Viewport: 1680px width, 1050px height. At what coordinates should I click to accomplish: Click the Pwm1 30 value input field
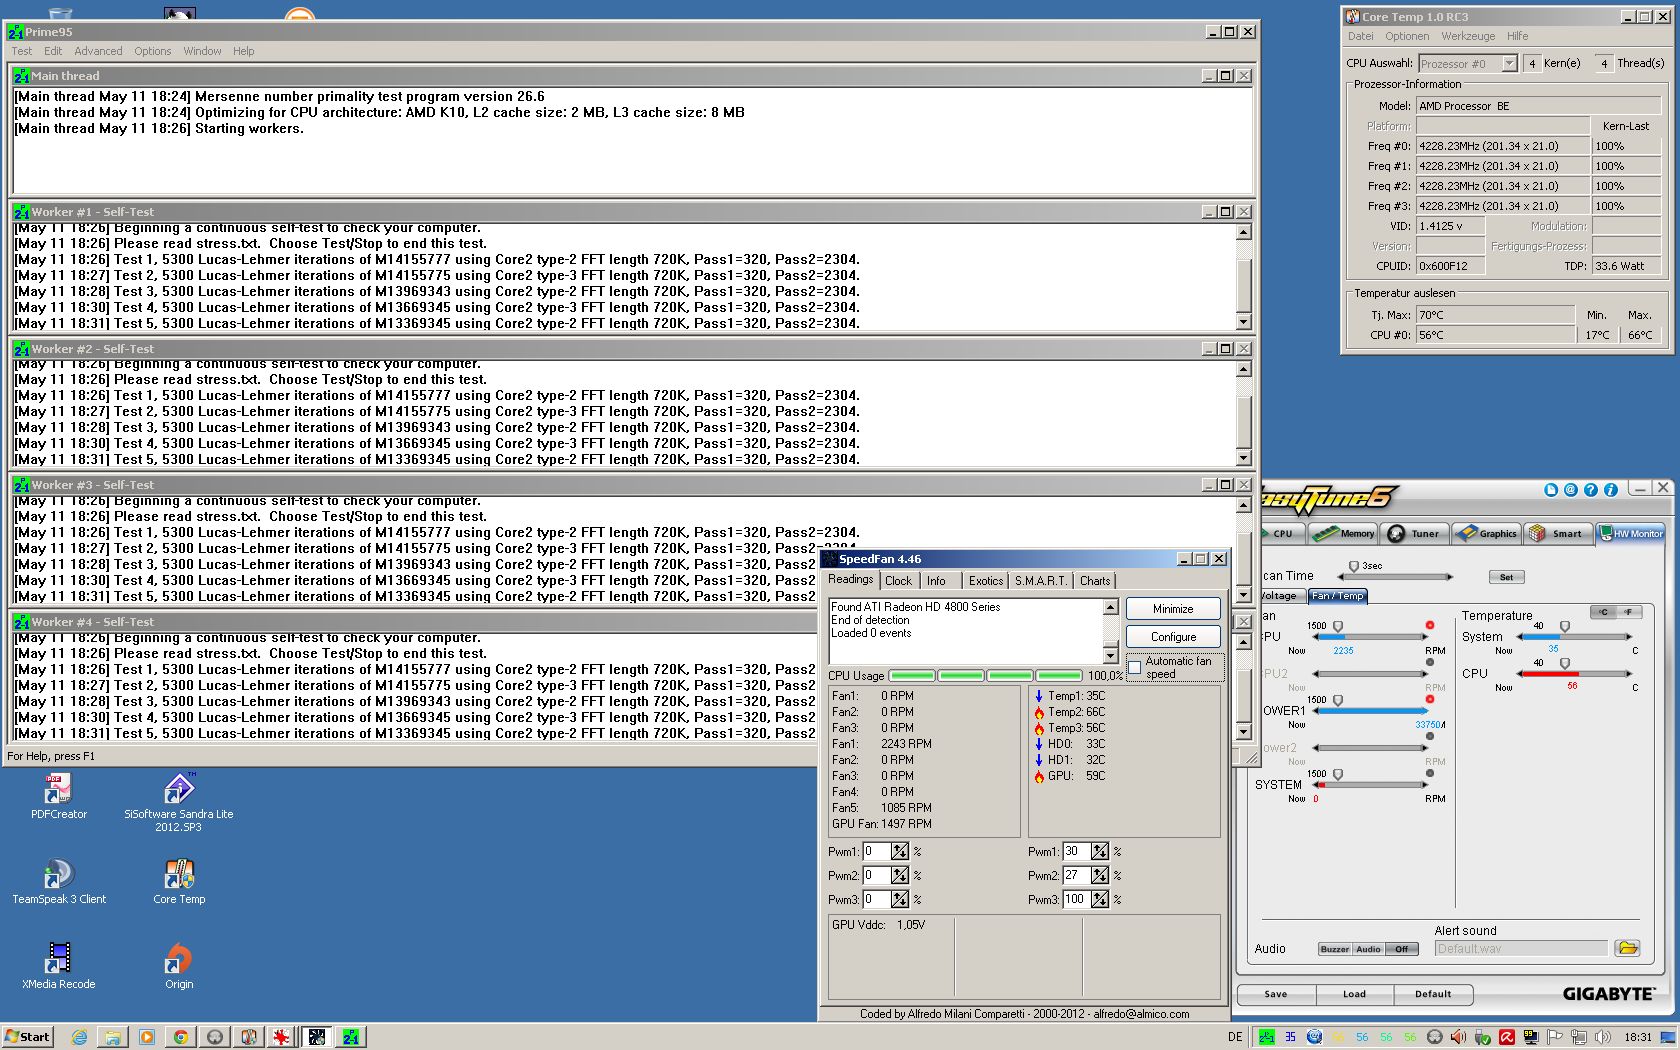(1076, 852)
